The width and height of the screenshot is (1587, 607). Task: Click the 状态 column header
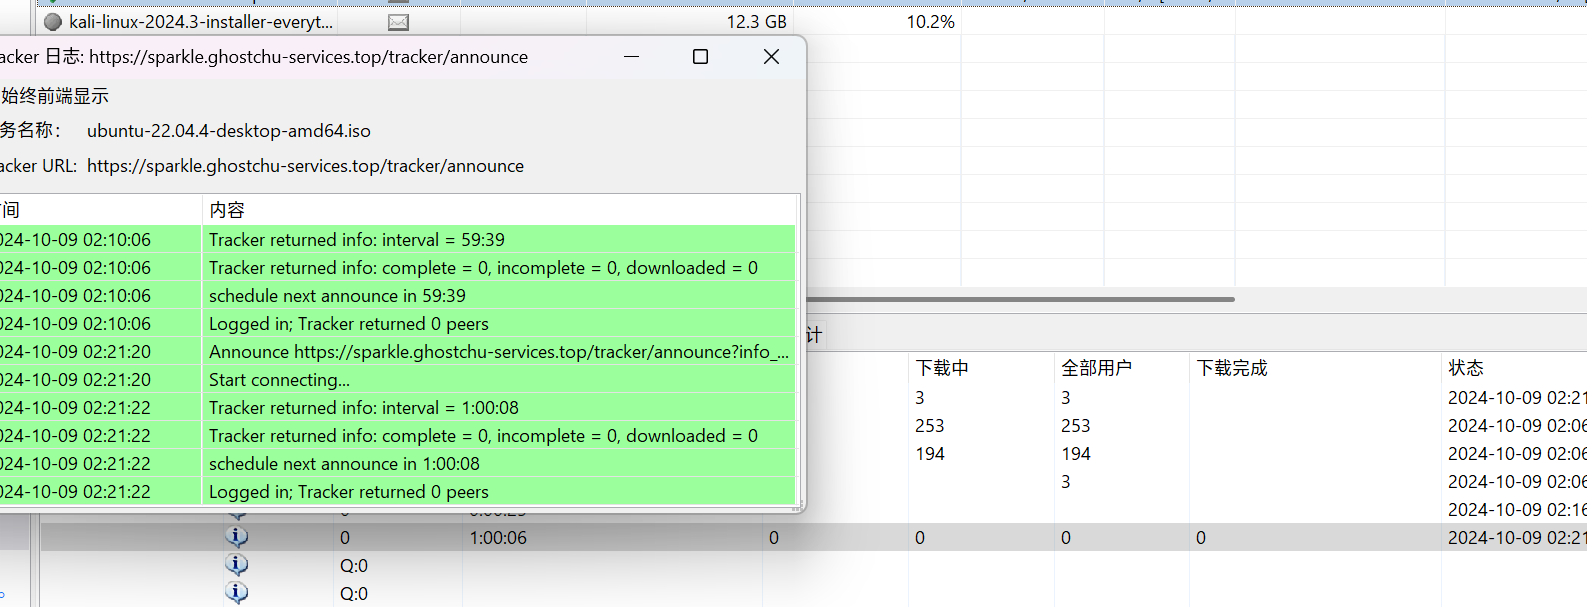click(1466, 368)
